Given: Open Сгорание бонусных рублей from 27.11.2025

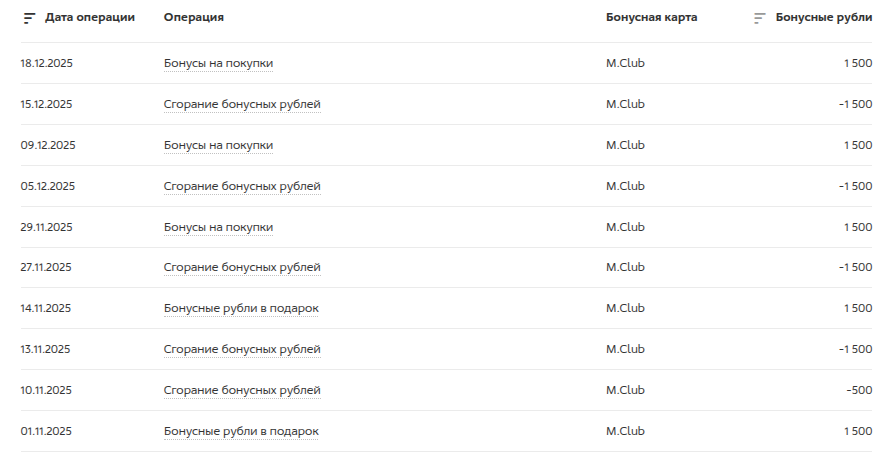Looking at the screenshot, I should pos(242,268).
